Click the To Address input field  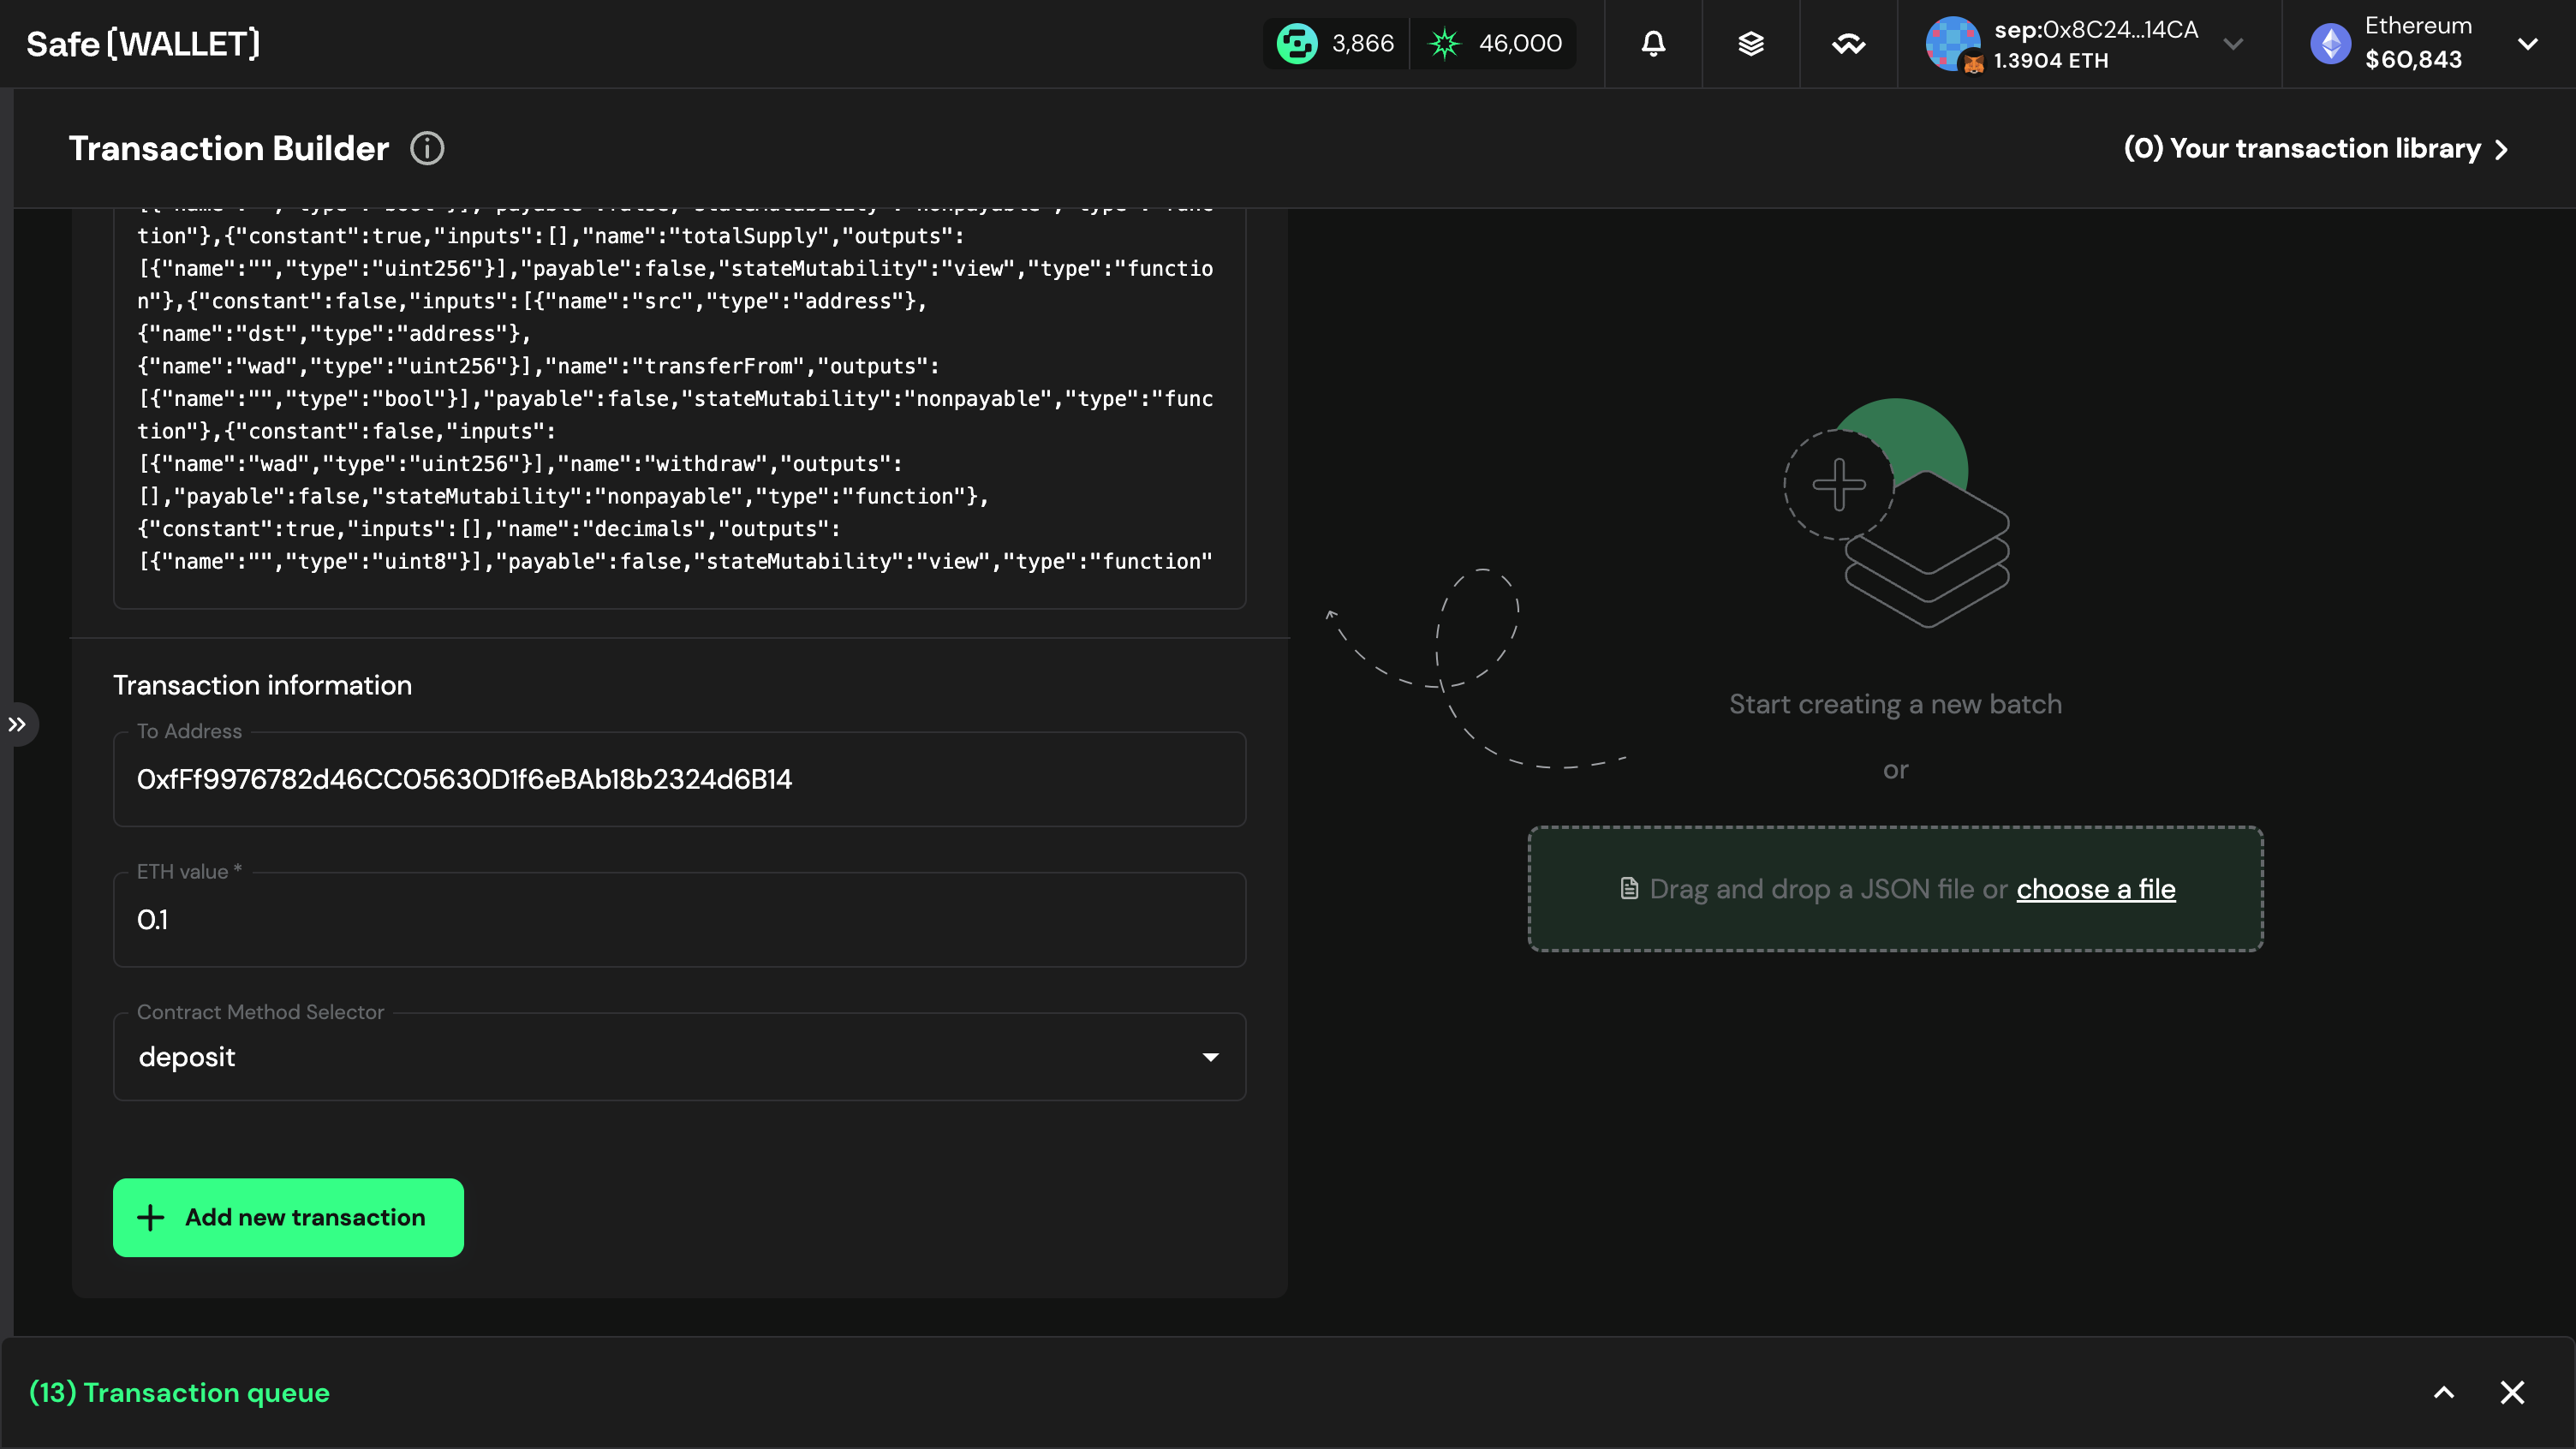pos(679,778)
